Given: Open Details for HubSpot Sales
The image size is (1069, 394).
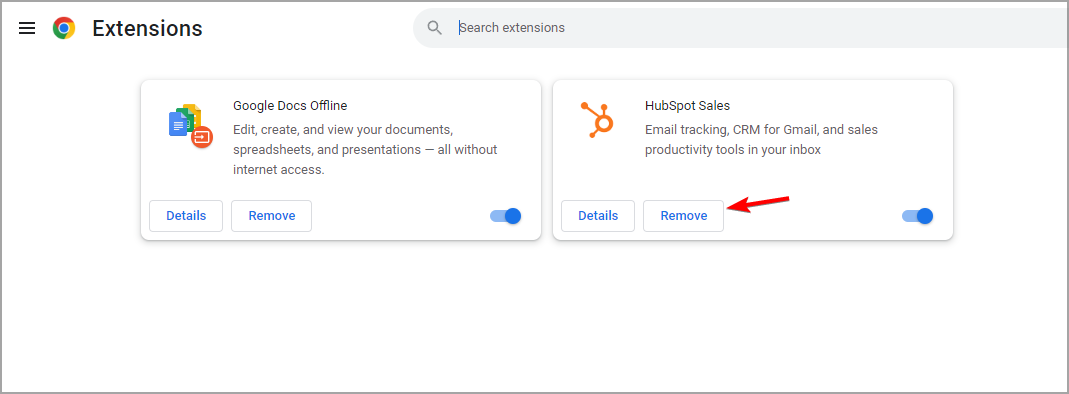Looking at the screenshot, I should click(598, 215).
